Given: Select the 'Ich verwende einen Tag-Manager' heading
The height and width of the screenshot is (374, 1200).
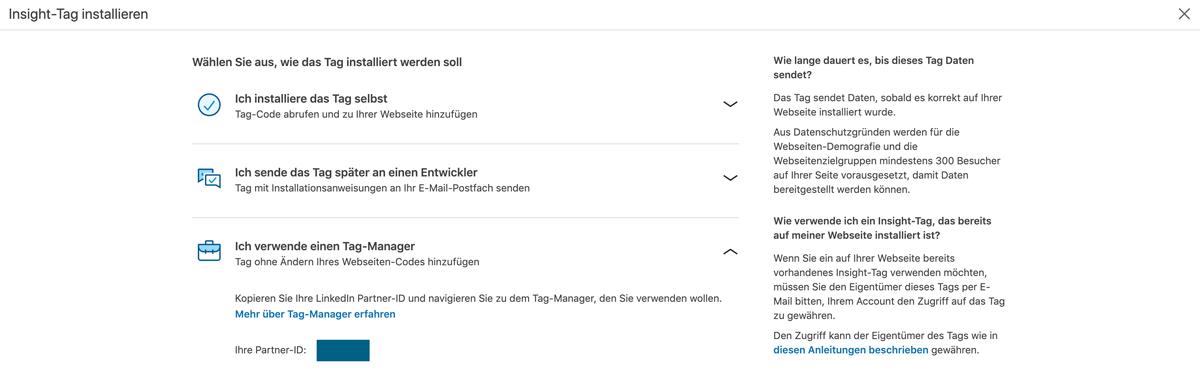Looking at the screenshot, I should coord(325,246).
